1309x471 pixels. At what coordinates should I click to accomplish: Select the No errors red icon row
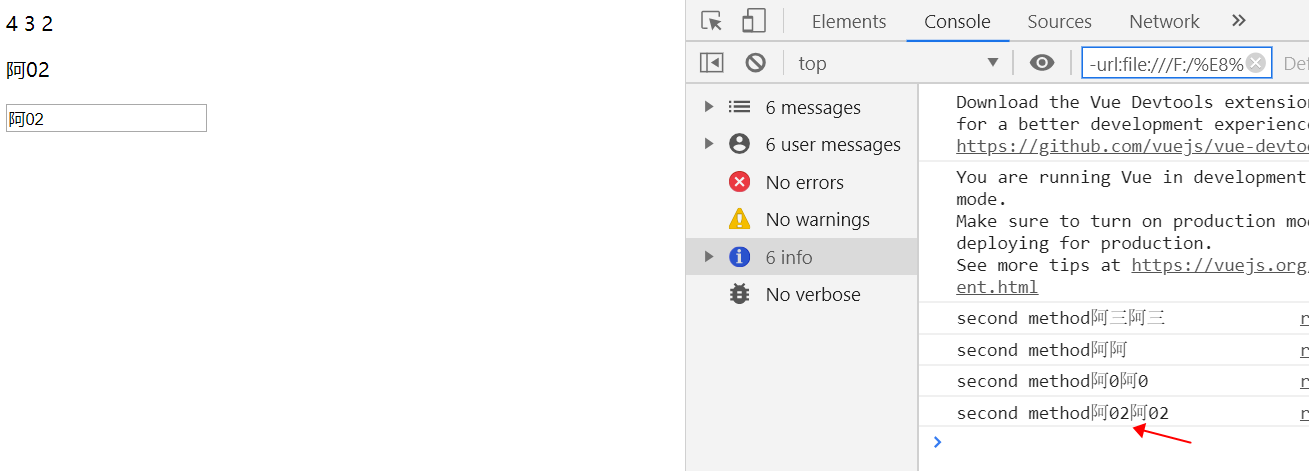802,182
